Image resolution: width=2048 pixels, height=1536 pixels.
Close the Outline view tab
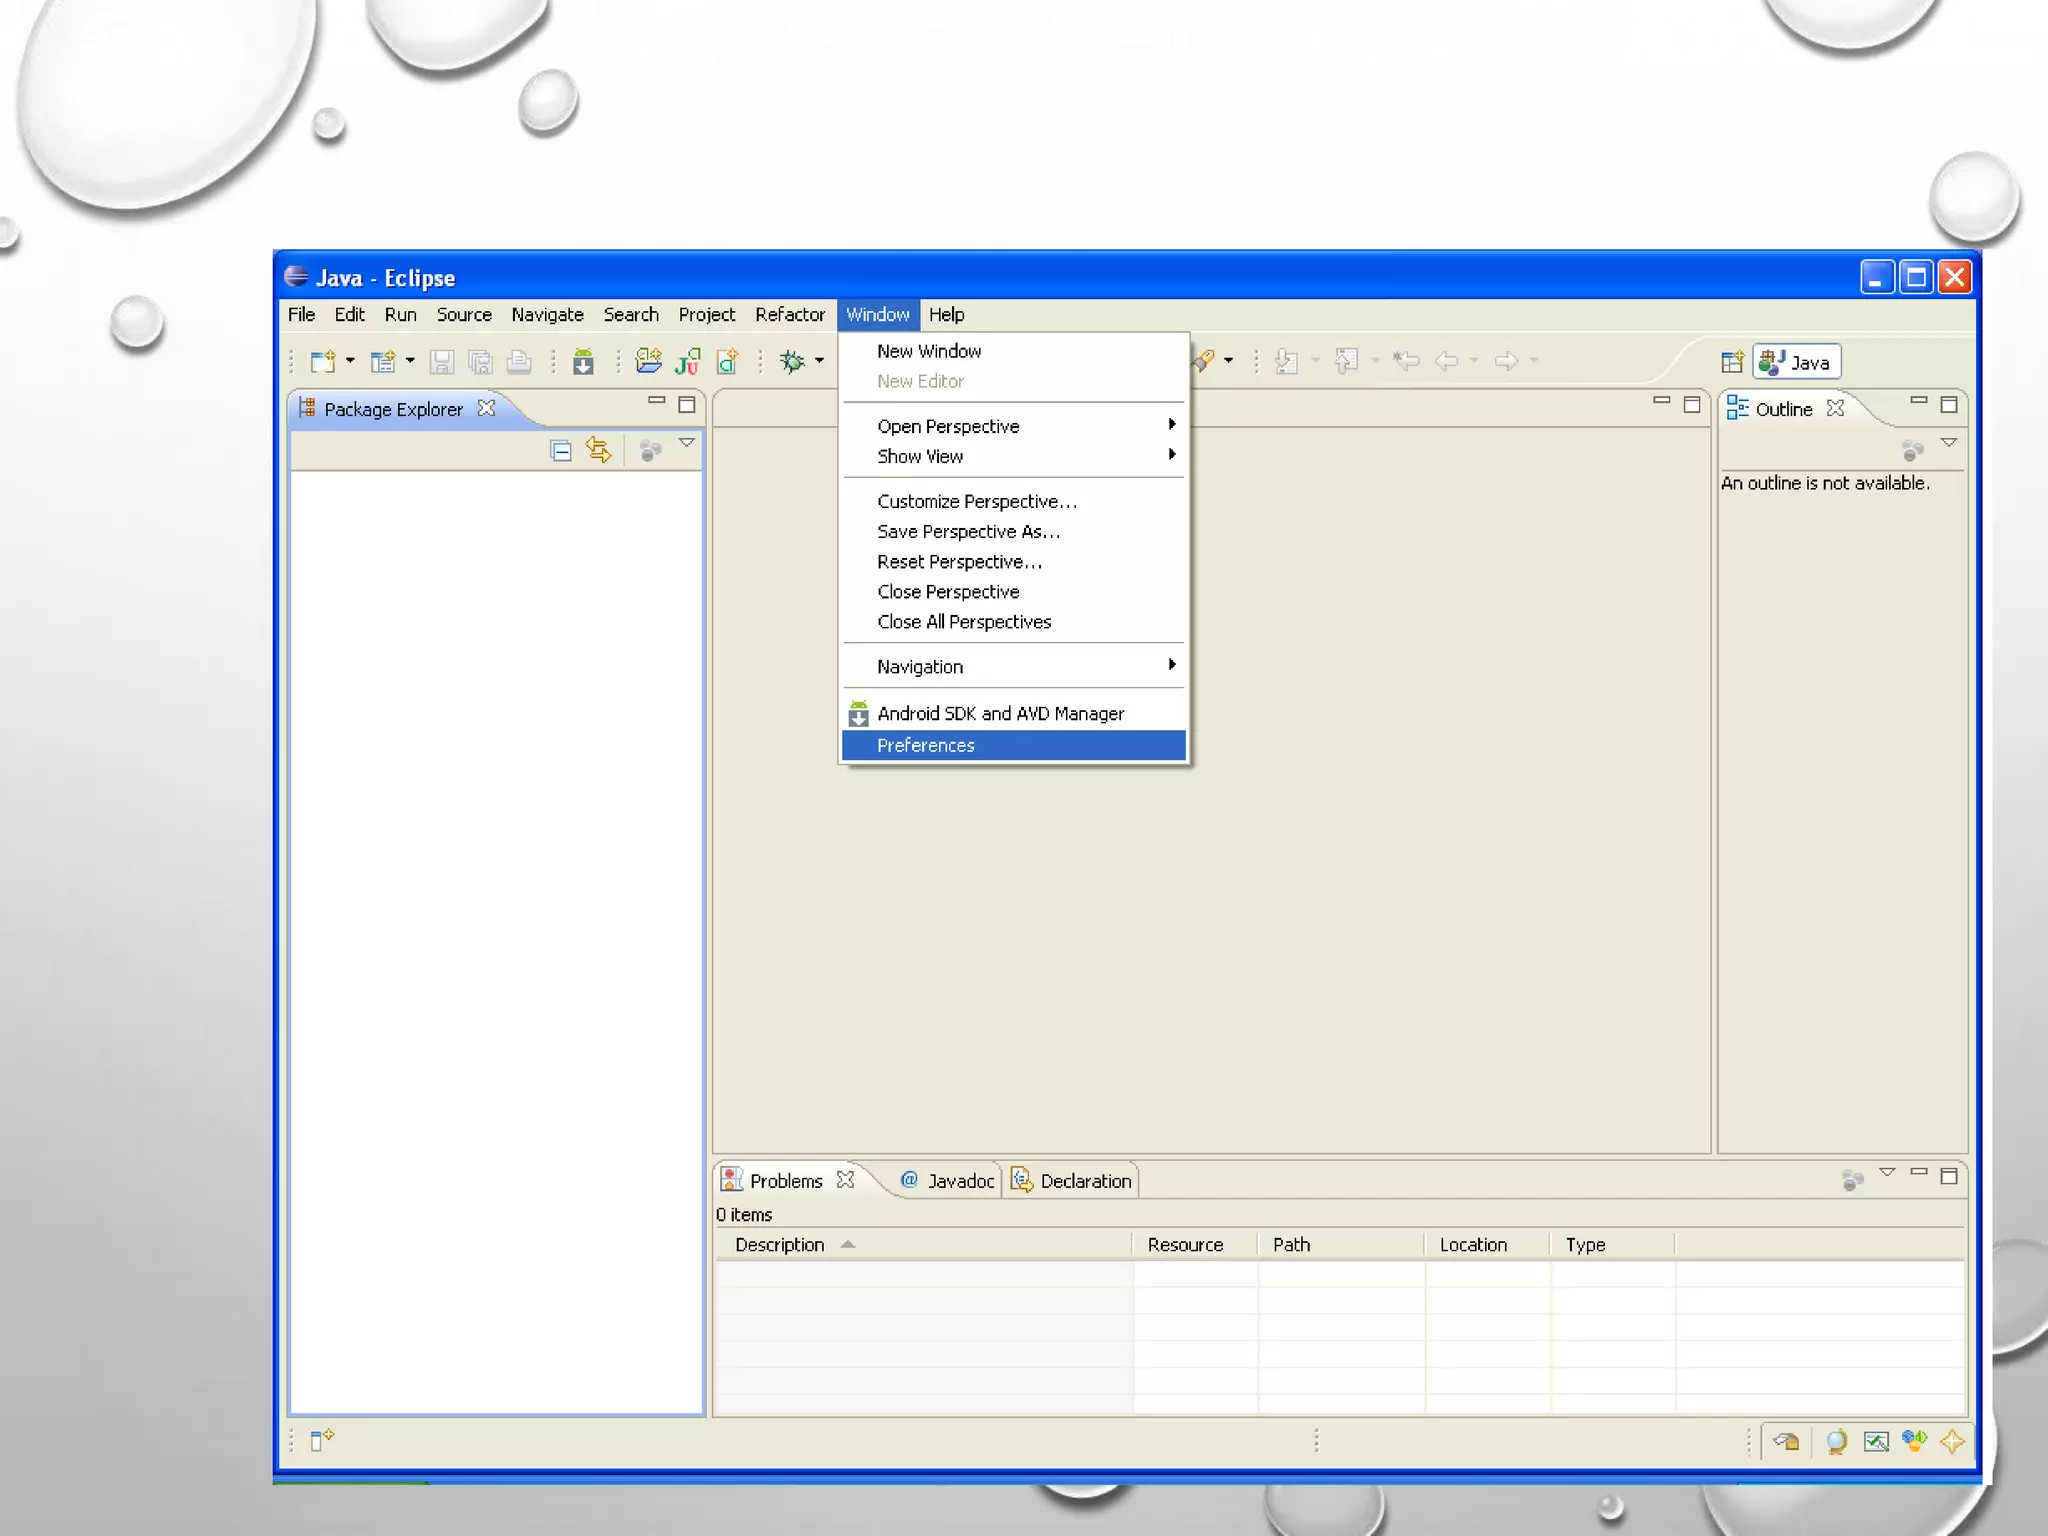pyautogui.click(x=1835, y=408)
